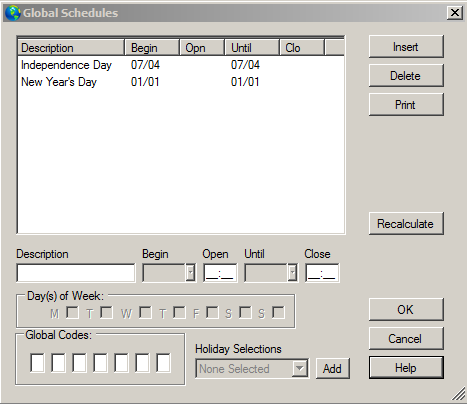The height and width of the screenshot is (404, 467).
Task: Click the resize grip in the dialog corner
Action: coord(459,394)
